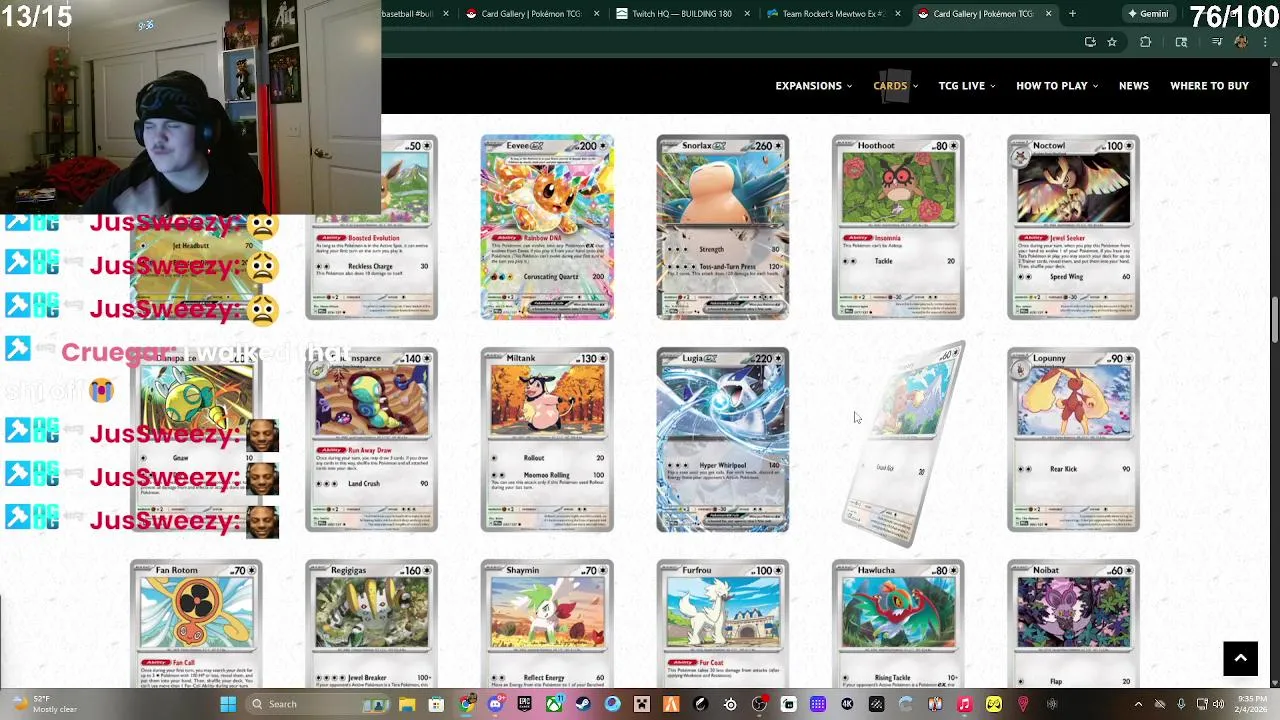Screen dimensions: 1280x720
Task: Click the page vertical scrollbar thumb
Action: coord(1274,320)
